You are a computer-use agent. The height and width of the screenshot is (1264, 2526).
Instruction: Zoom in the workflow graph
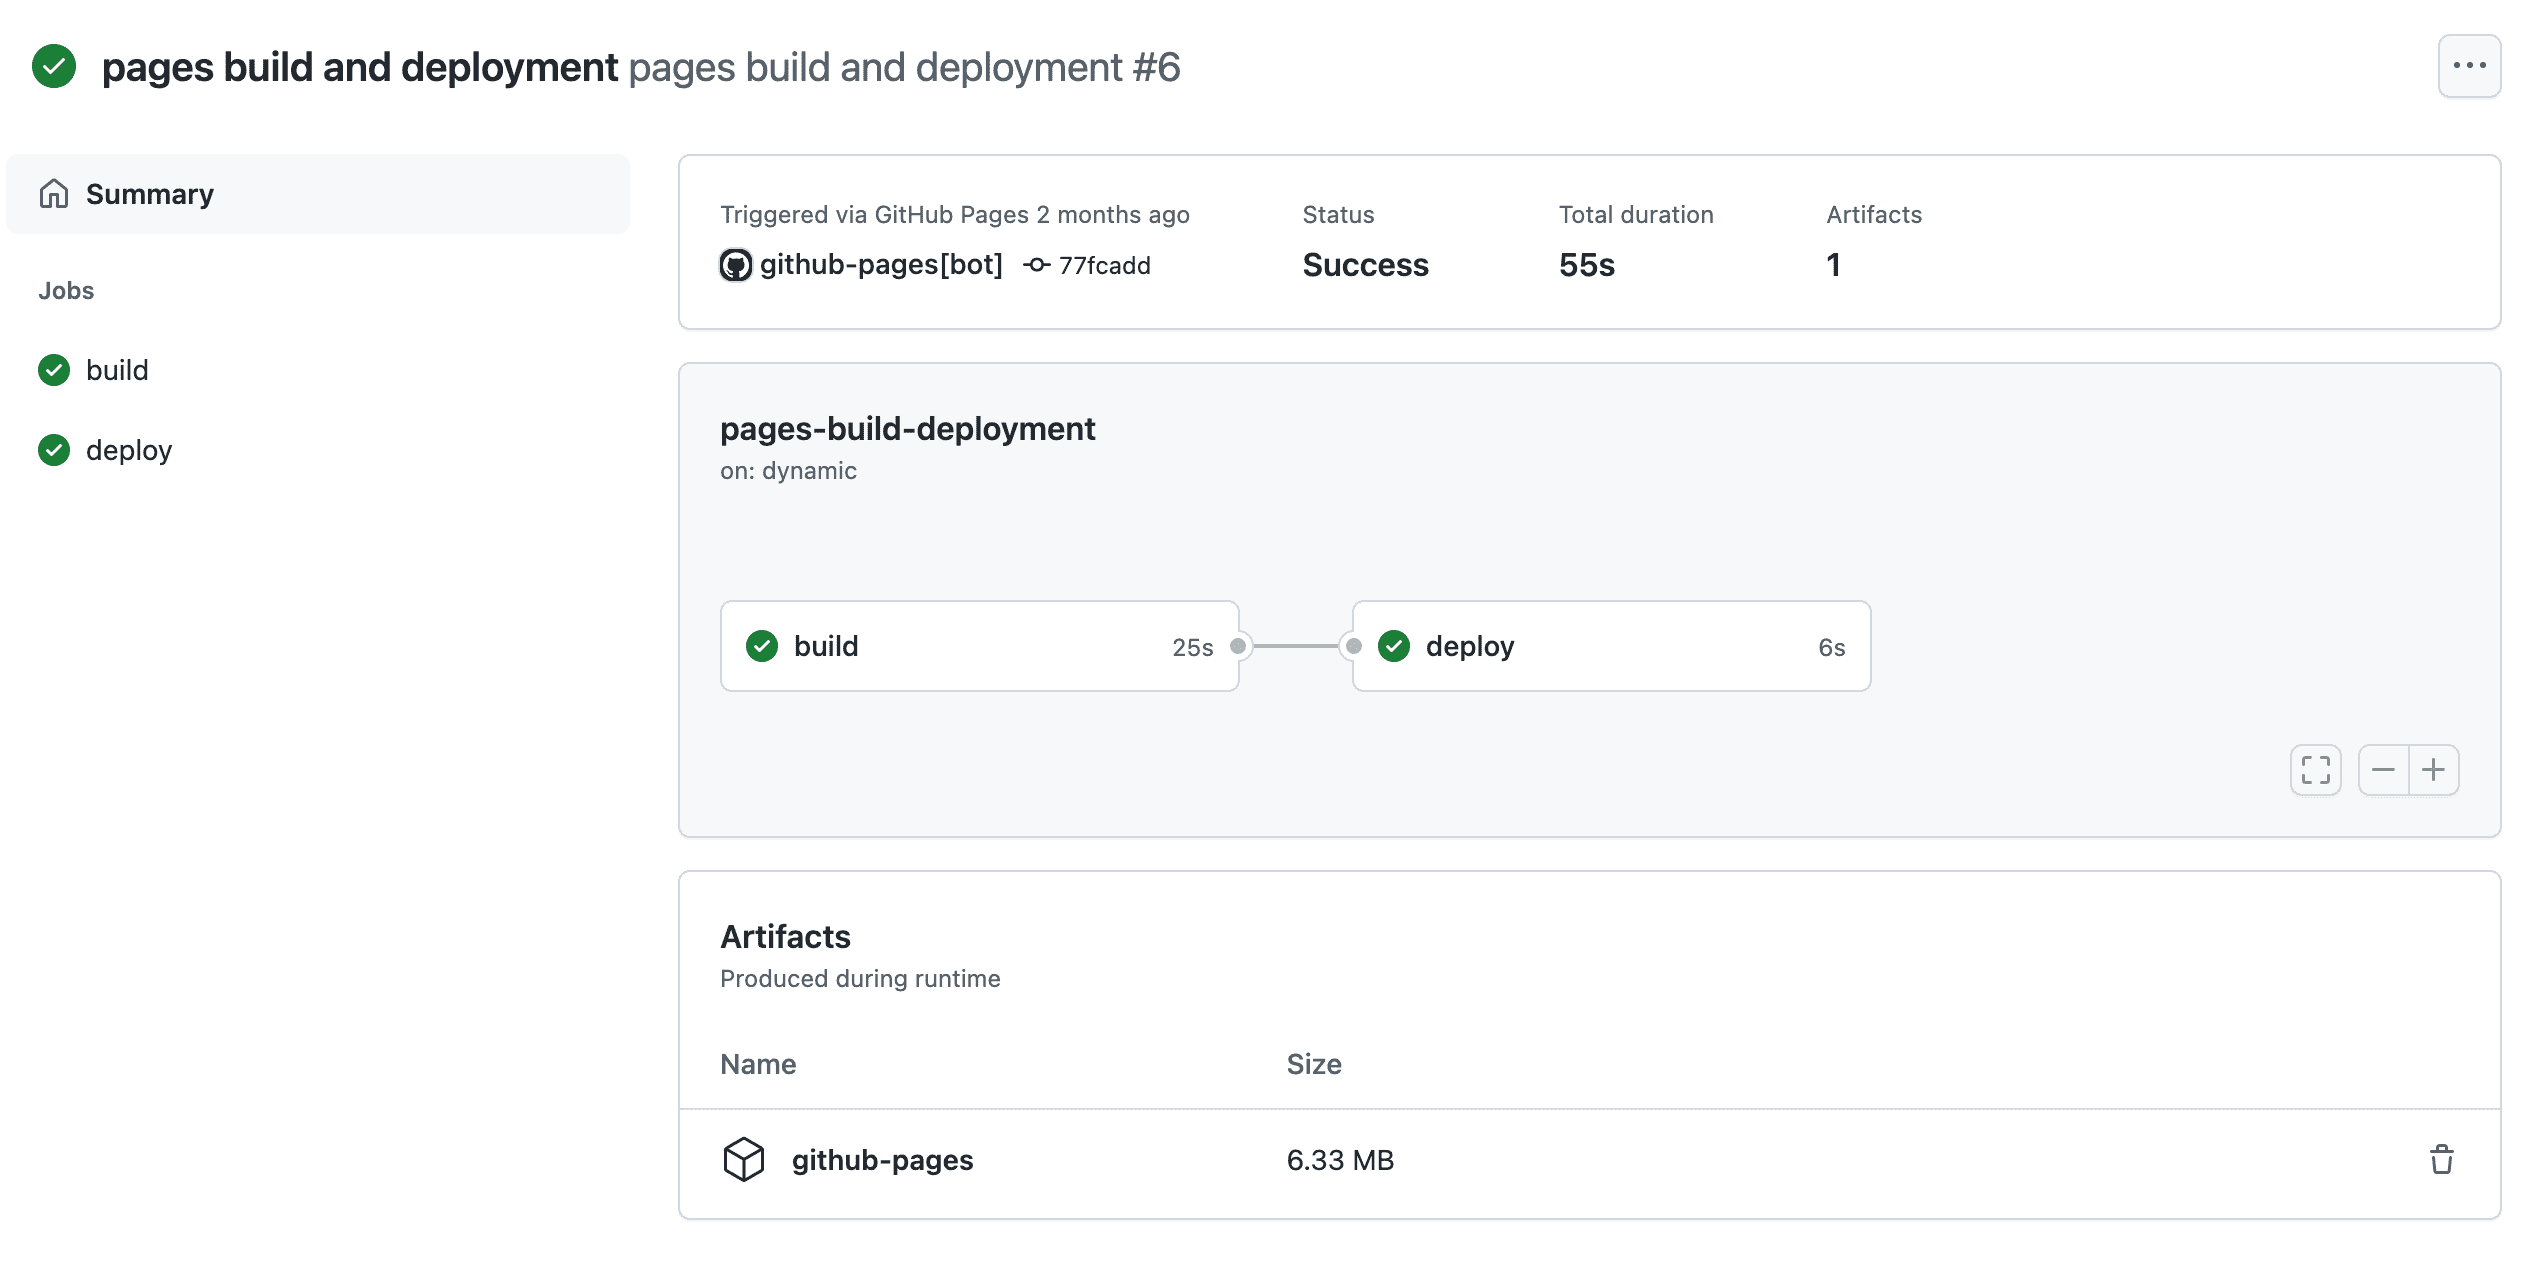[x=2434, y=770]
